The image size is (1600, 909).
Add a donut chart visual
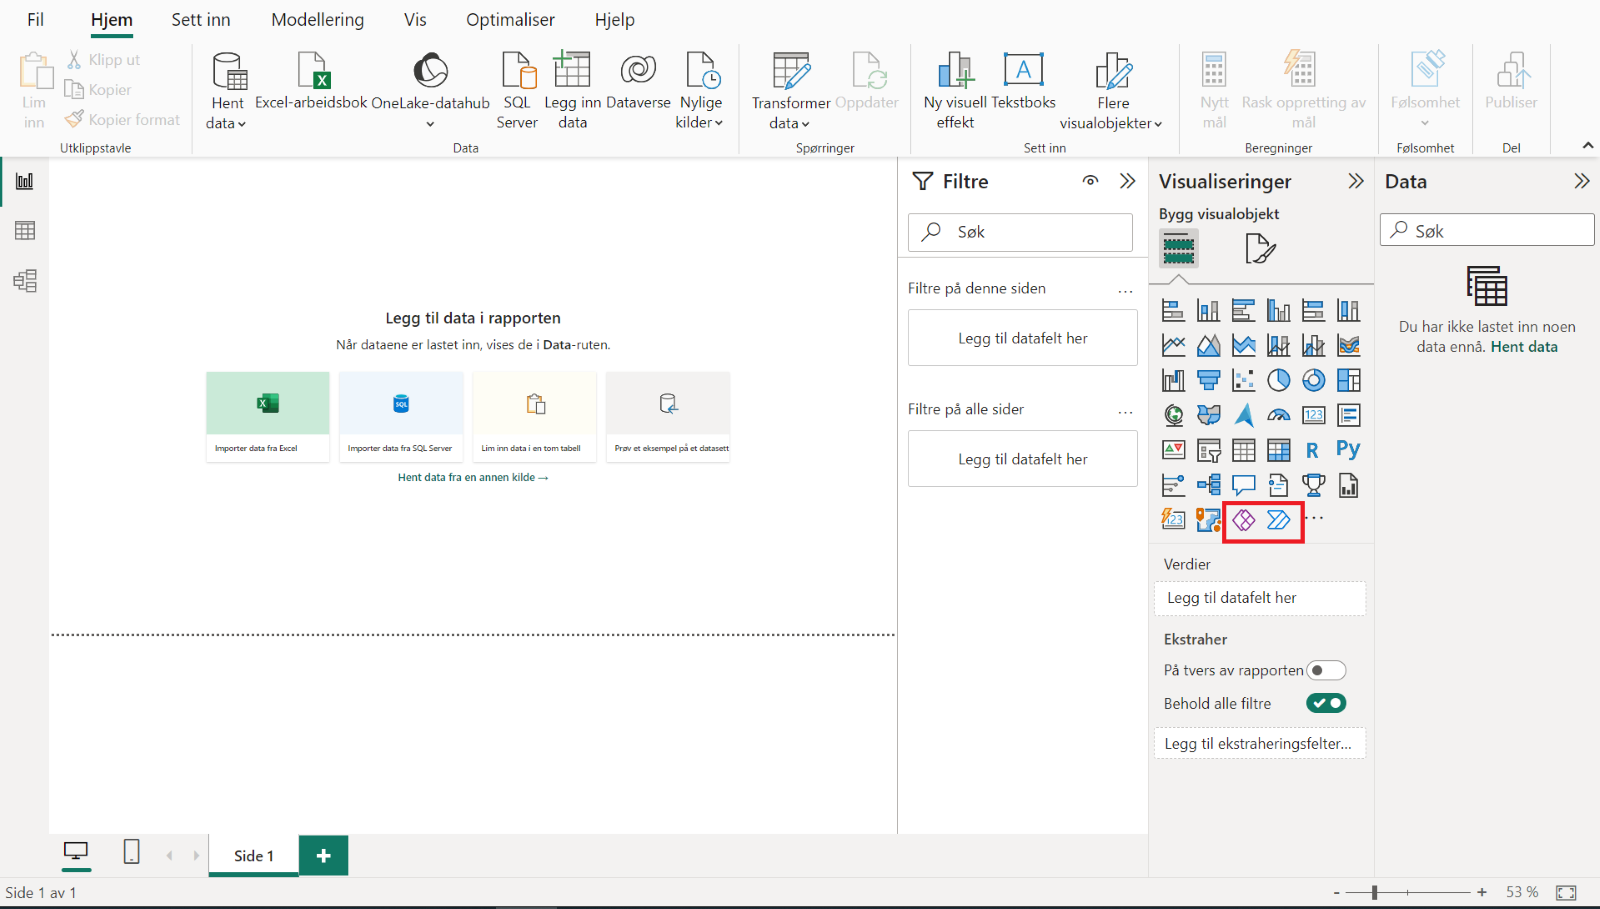1313,381
